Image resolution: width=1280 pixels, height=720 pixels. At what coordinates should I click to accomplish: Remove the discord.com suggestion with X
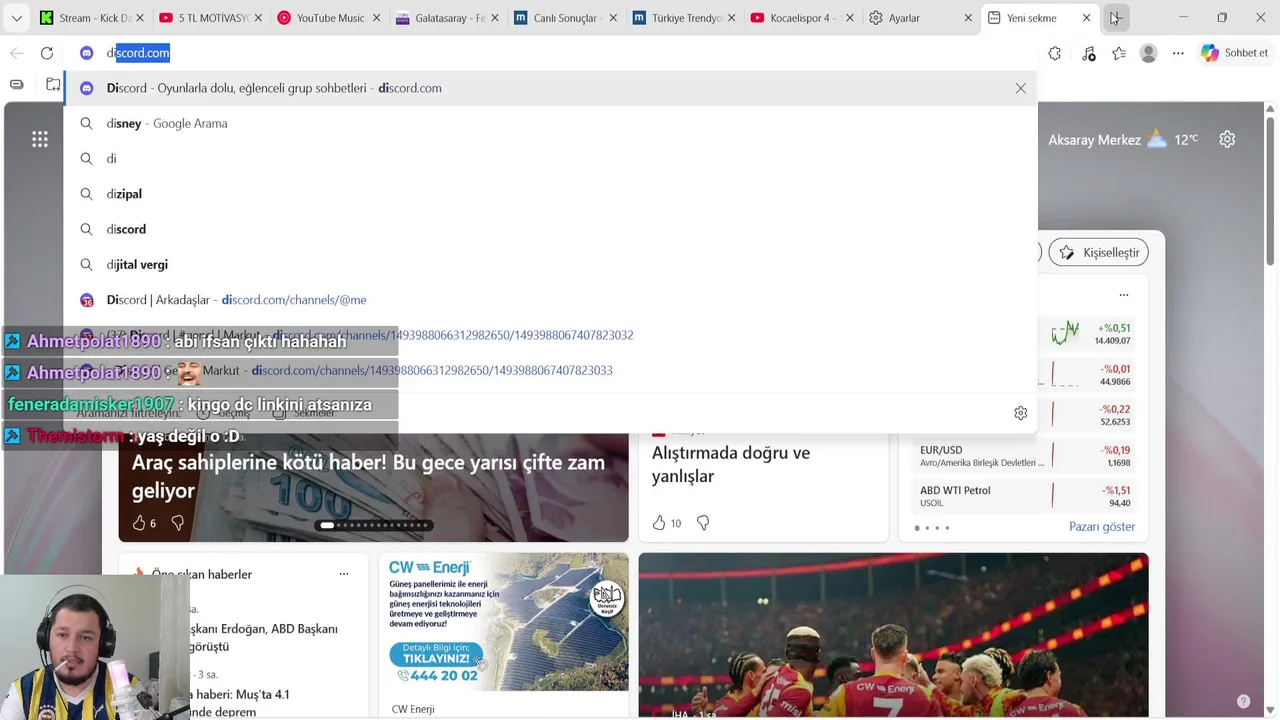click(x=1020, y=88)
